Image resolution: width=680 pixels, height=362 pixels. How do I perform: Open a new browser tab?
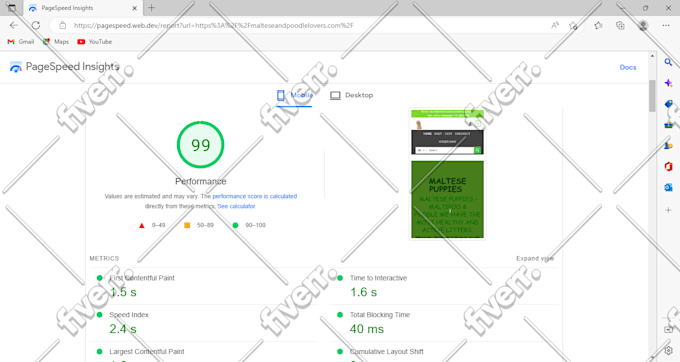(x=151, y=7)
